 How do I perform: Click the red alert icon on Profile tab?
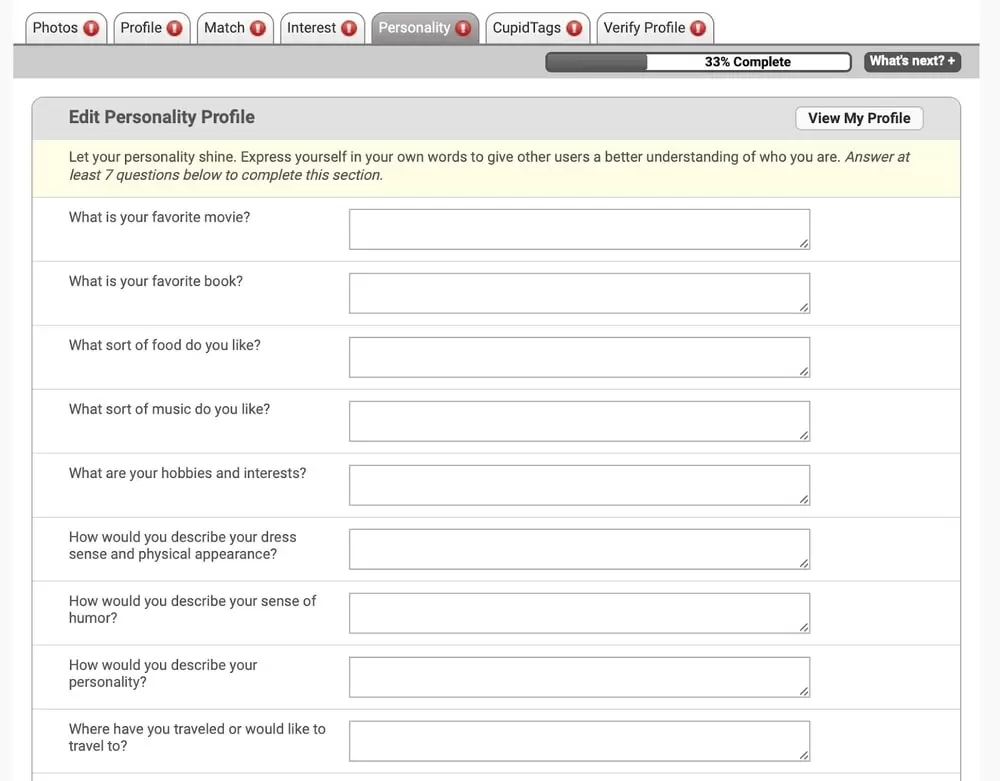click(175, 28)
